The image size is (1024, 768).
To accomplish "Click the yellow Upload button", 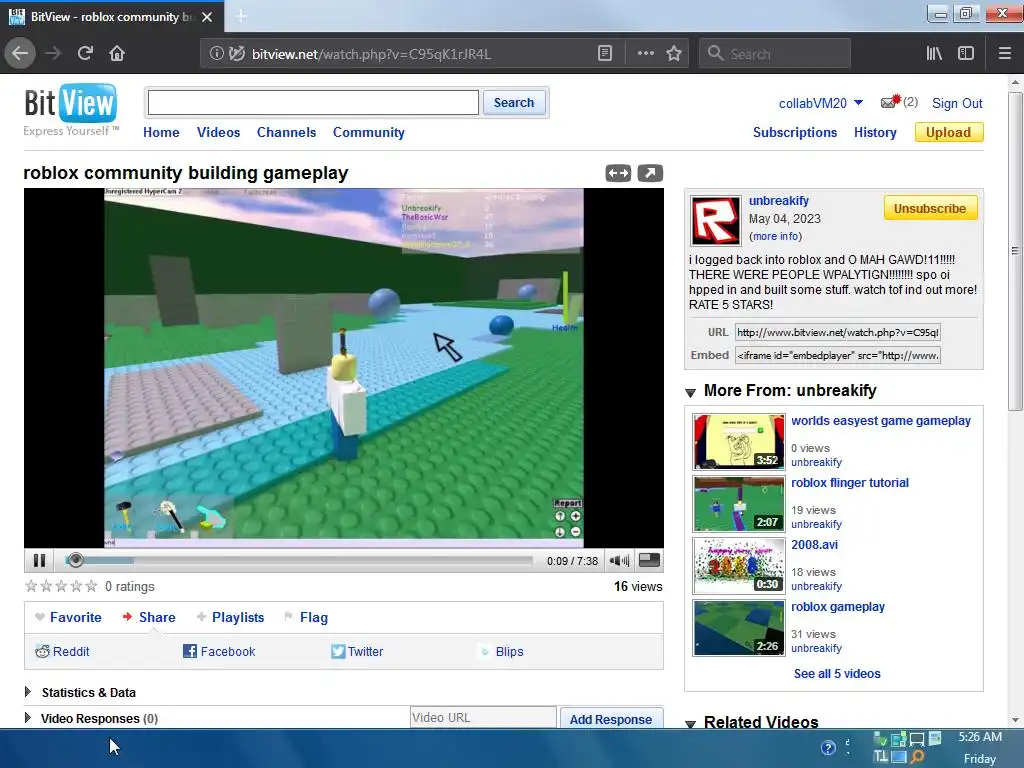I will point(949,133).
